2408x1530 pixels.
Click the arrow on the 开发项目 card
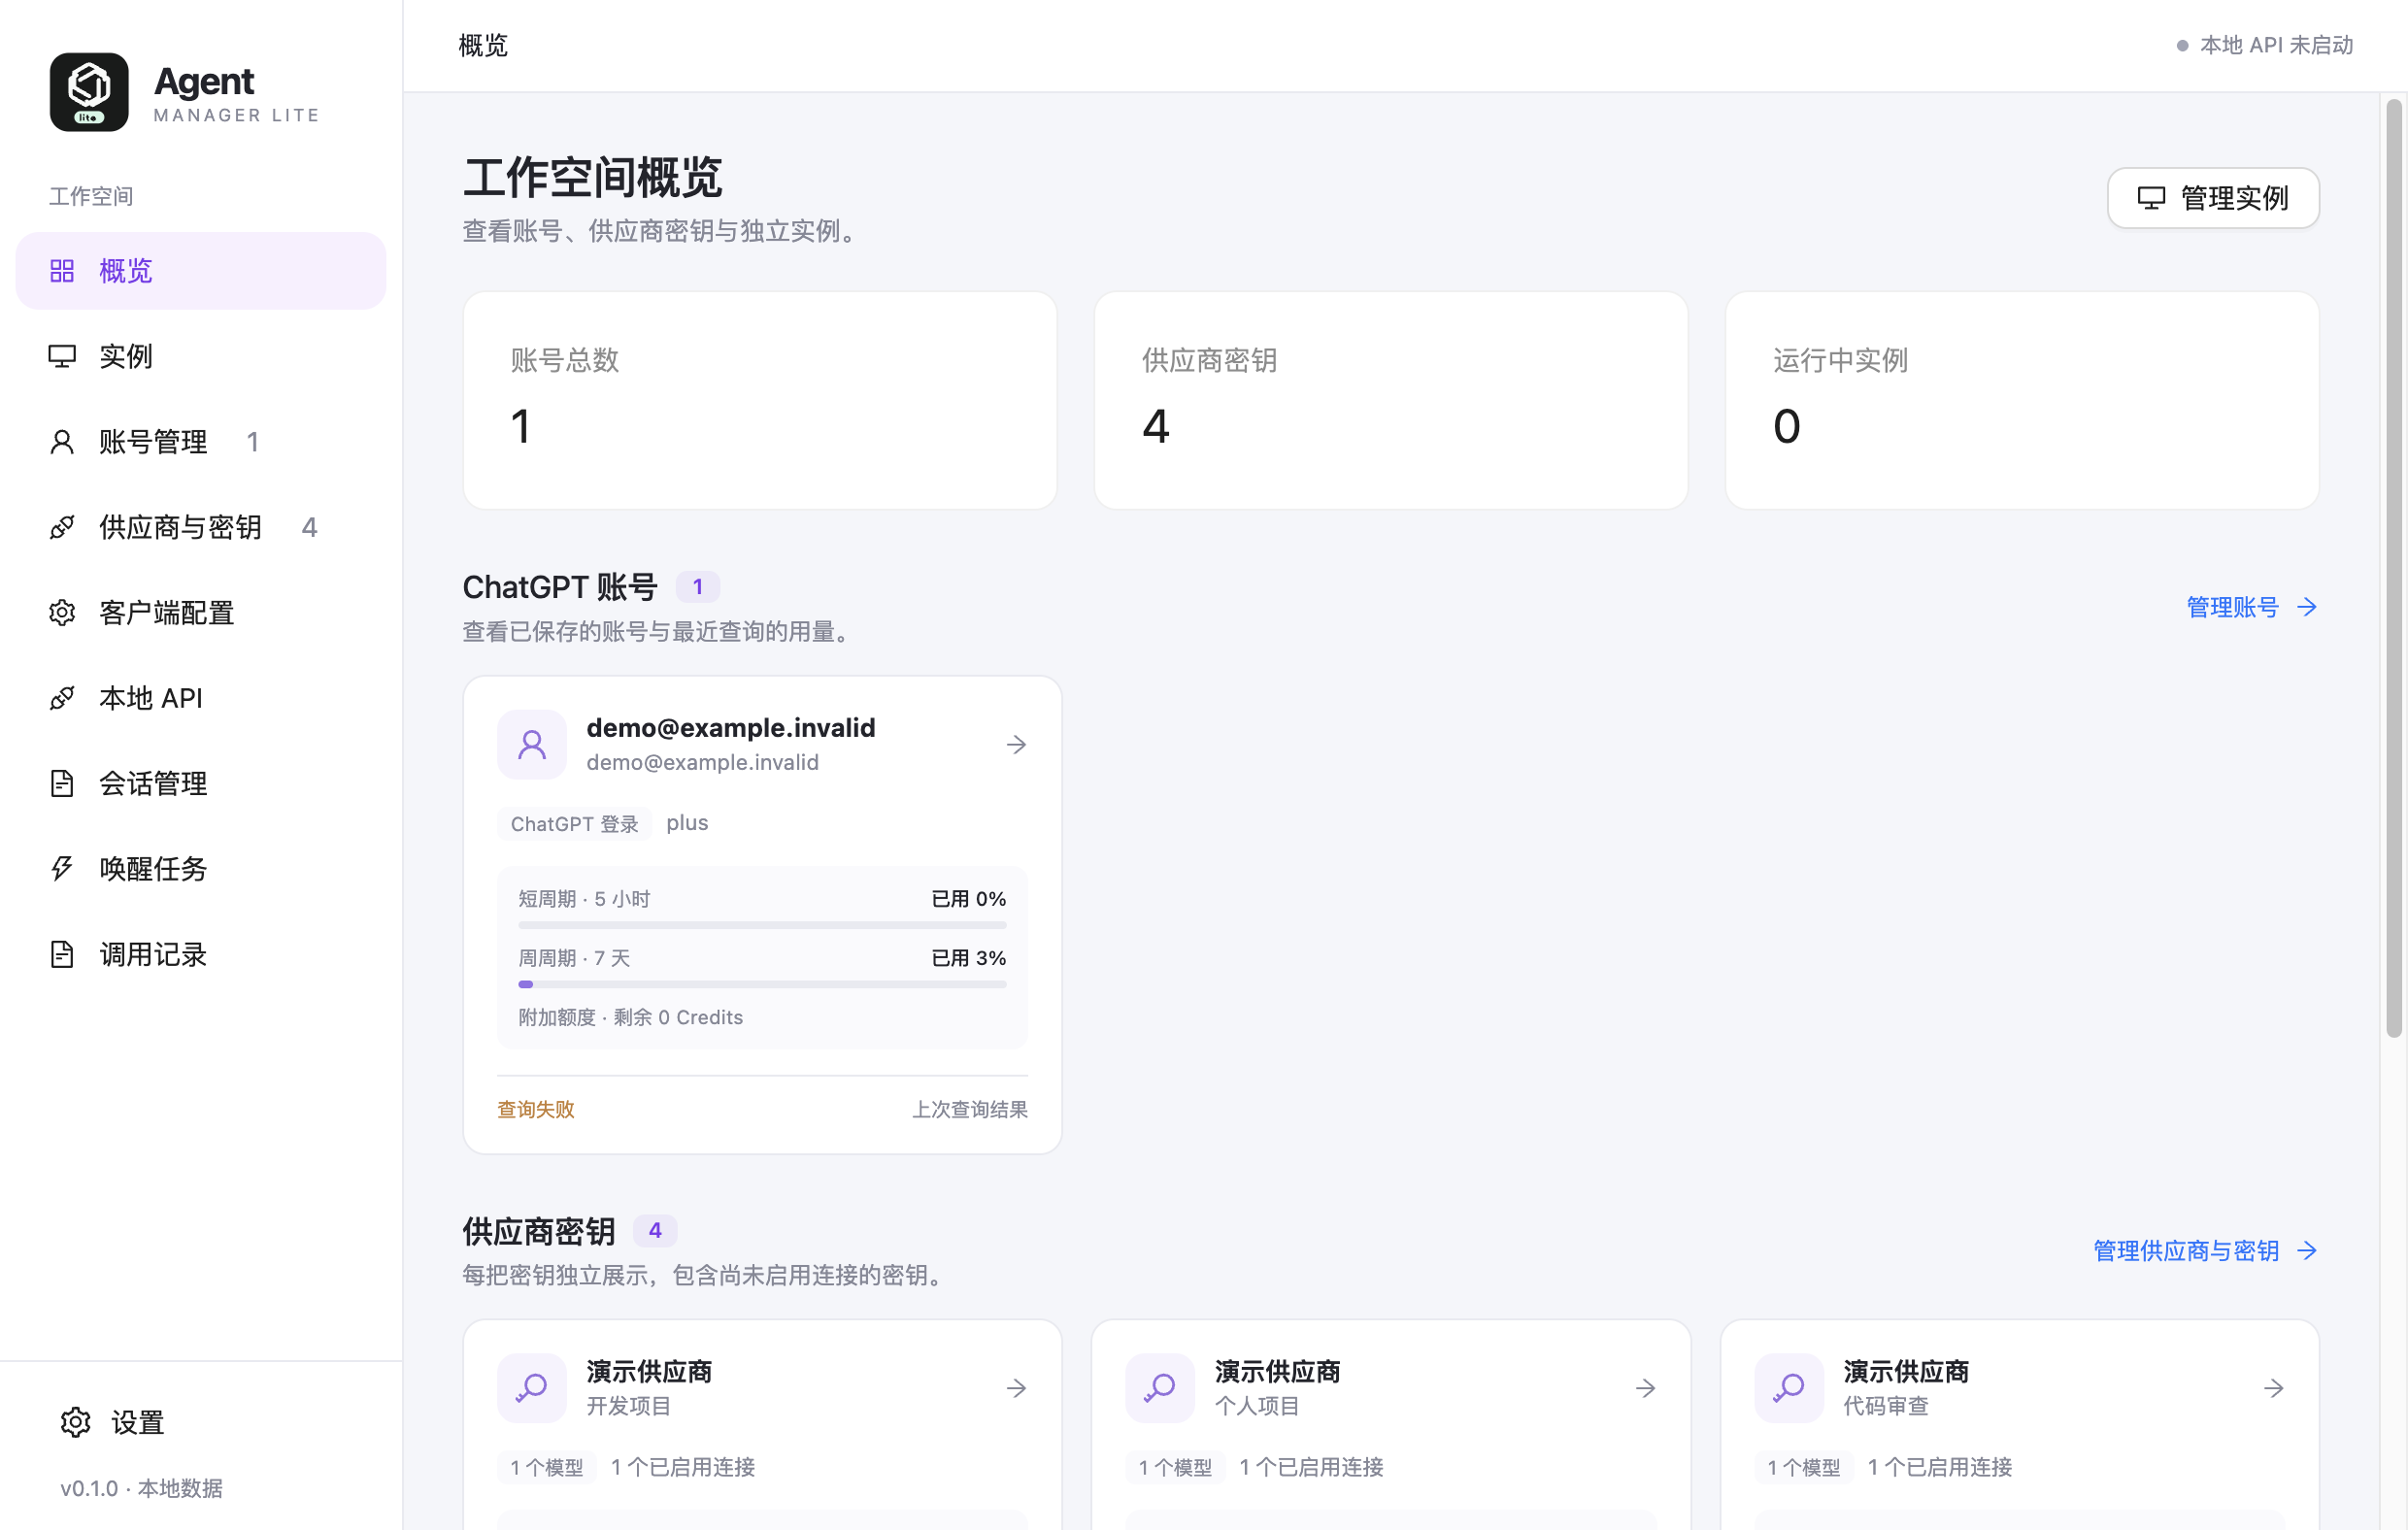point(1016,1388)
